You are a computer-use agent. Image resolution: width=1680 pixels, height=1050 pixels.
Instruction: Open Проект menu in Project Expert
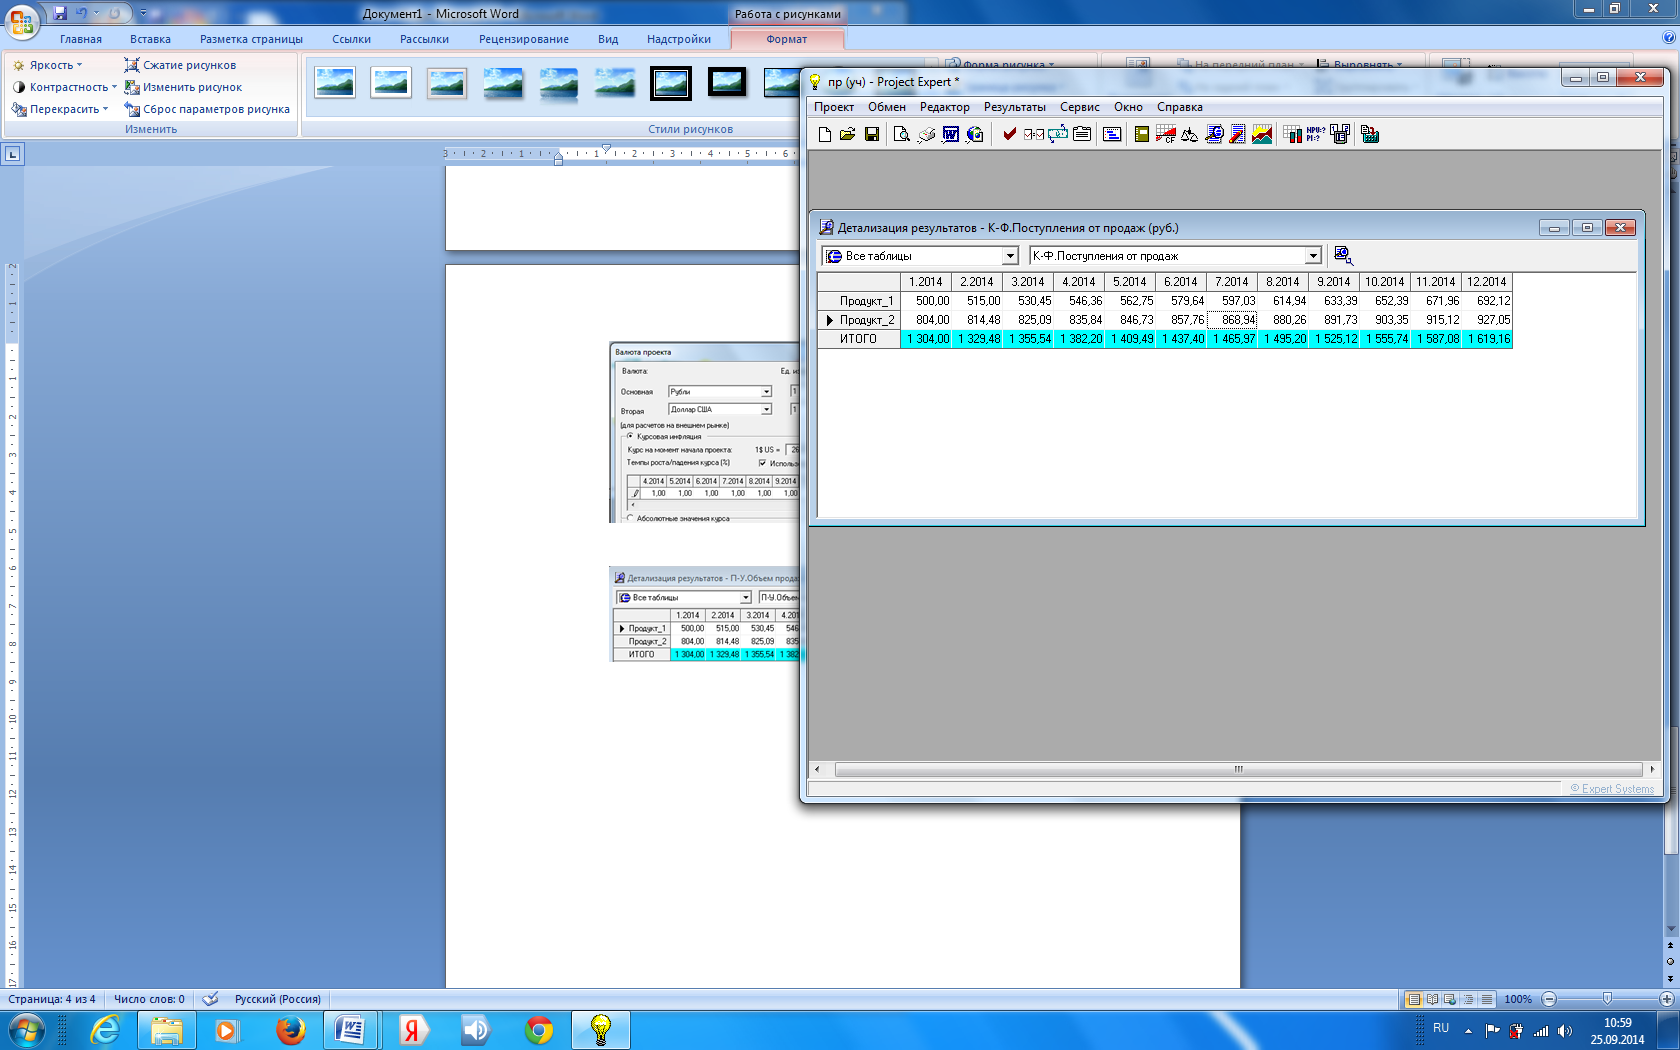[833, 107]
